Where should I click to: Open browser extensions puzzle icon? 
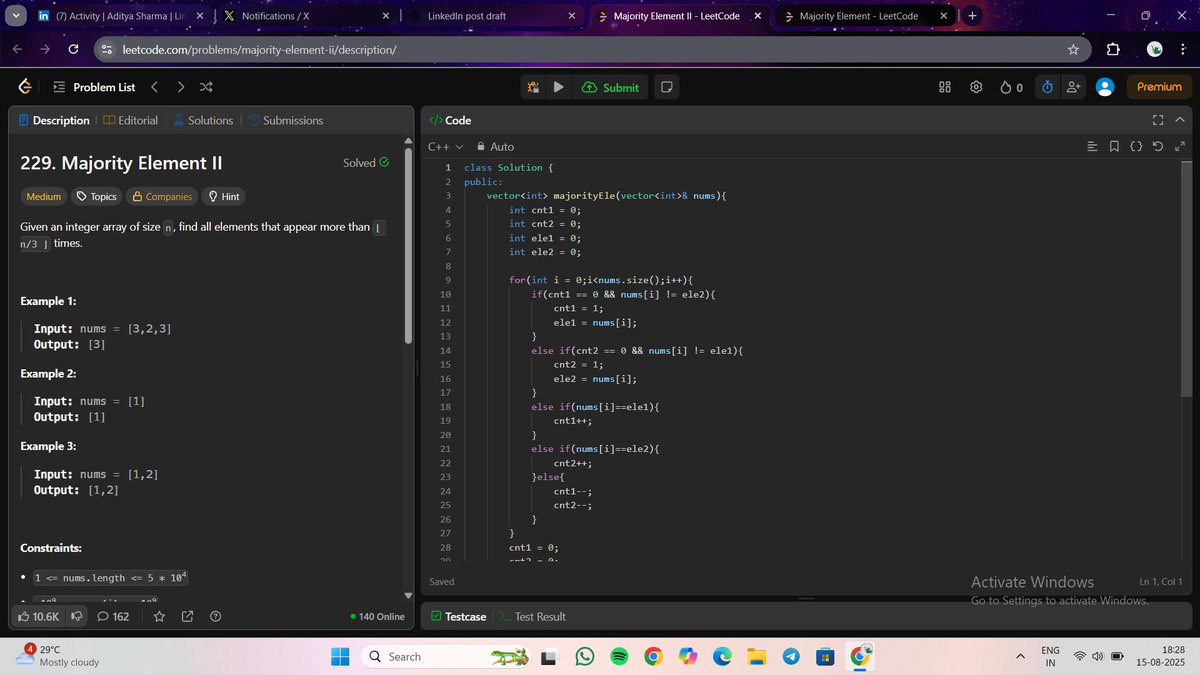tap(1113, 50)
